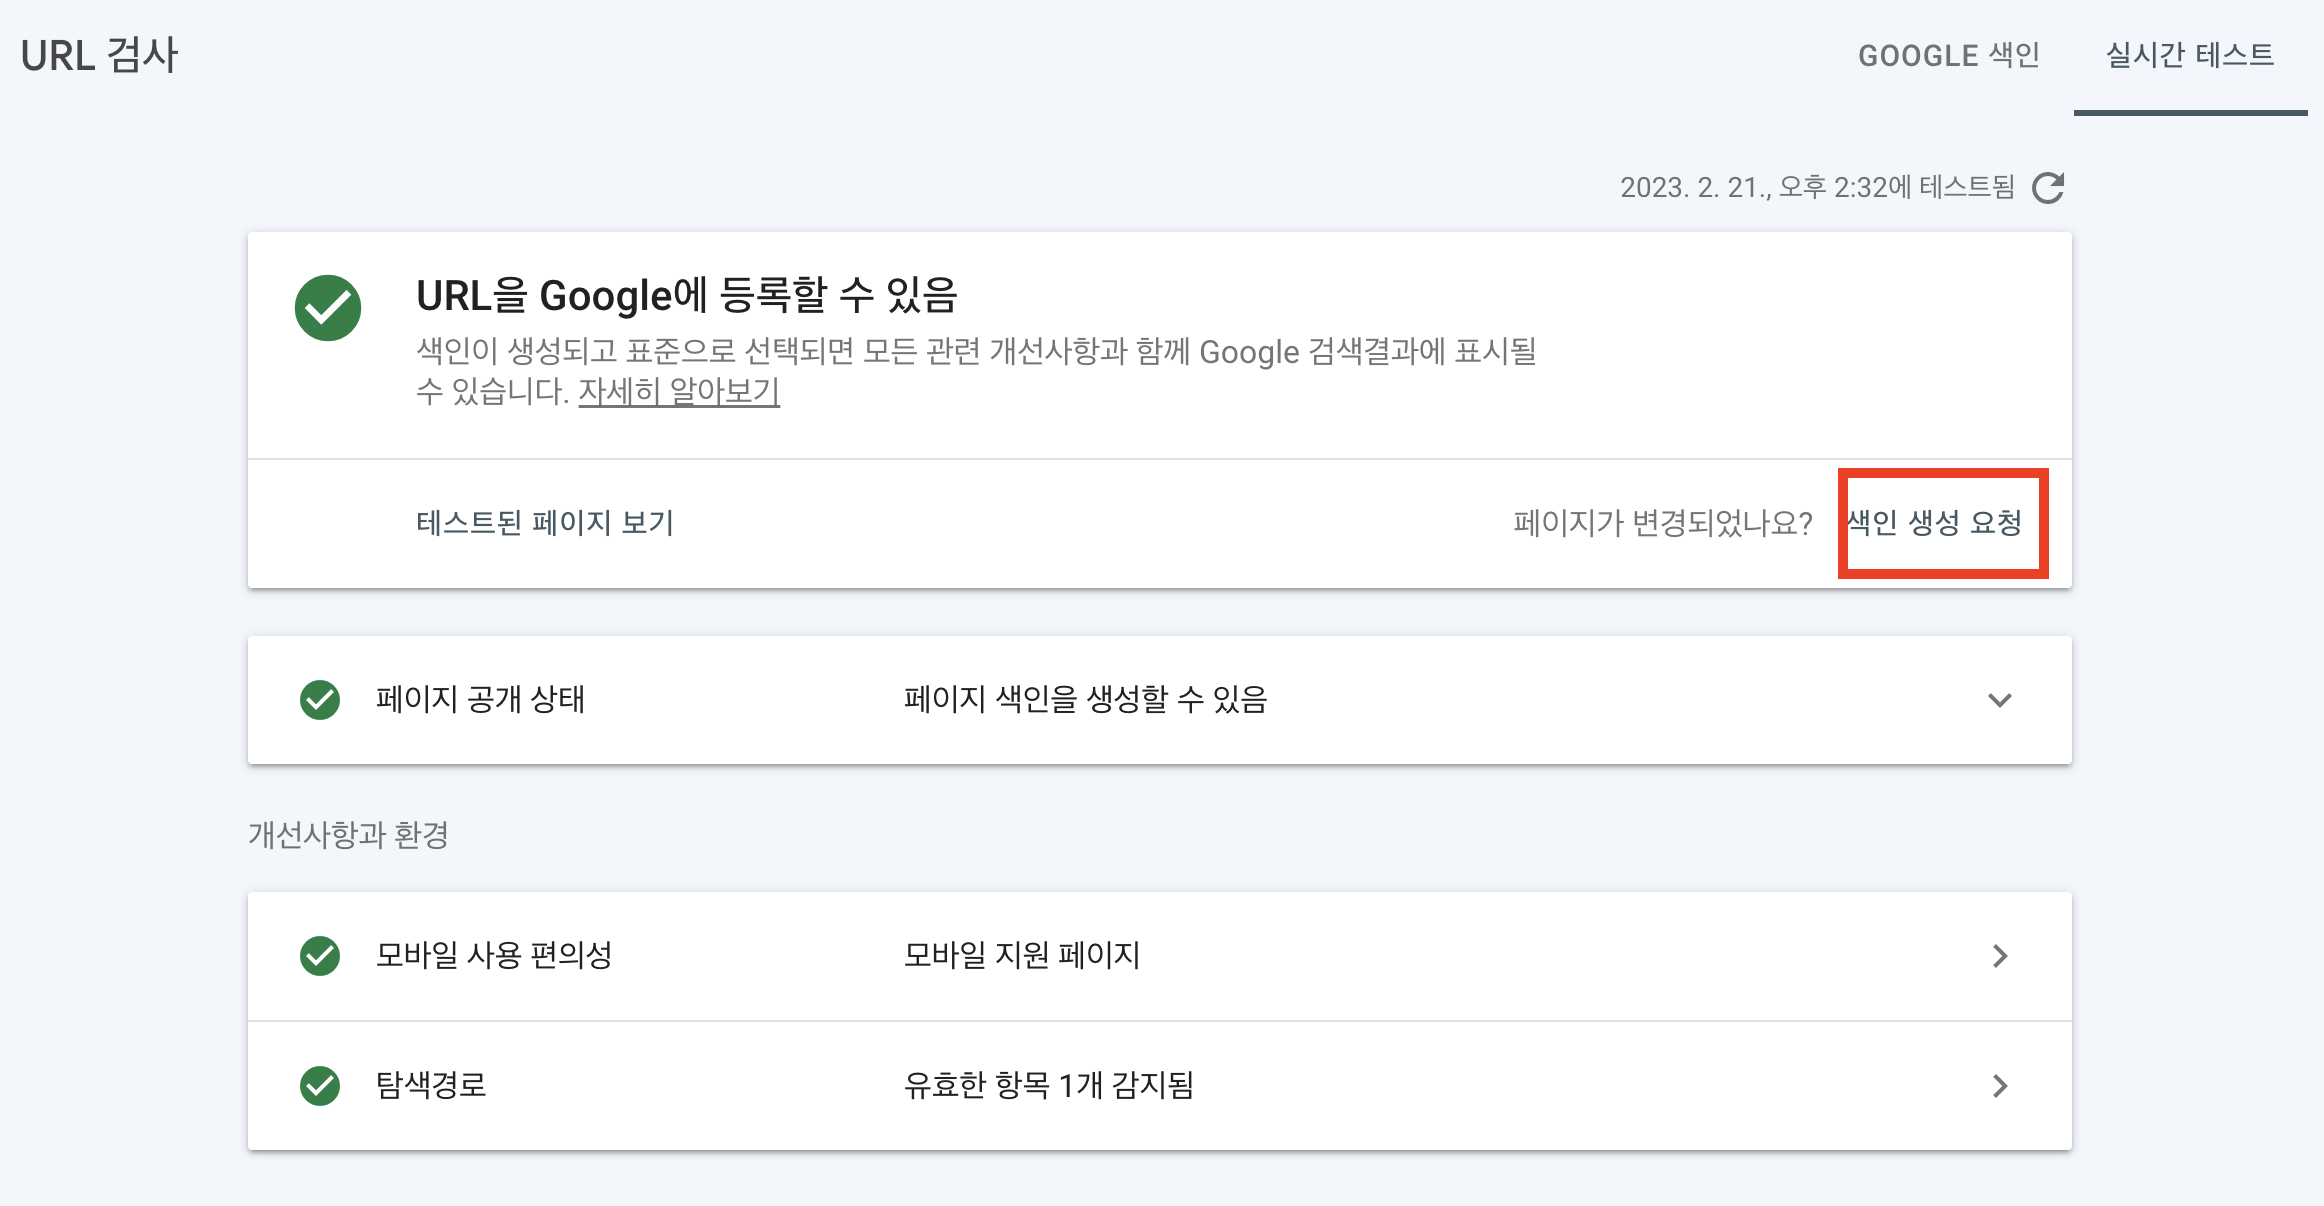
Task: Click the large green checkmark status icon
Action: [328, 308]
